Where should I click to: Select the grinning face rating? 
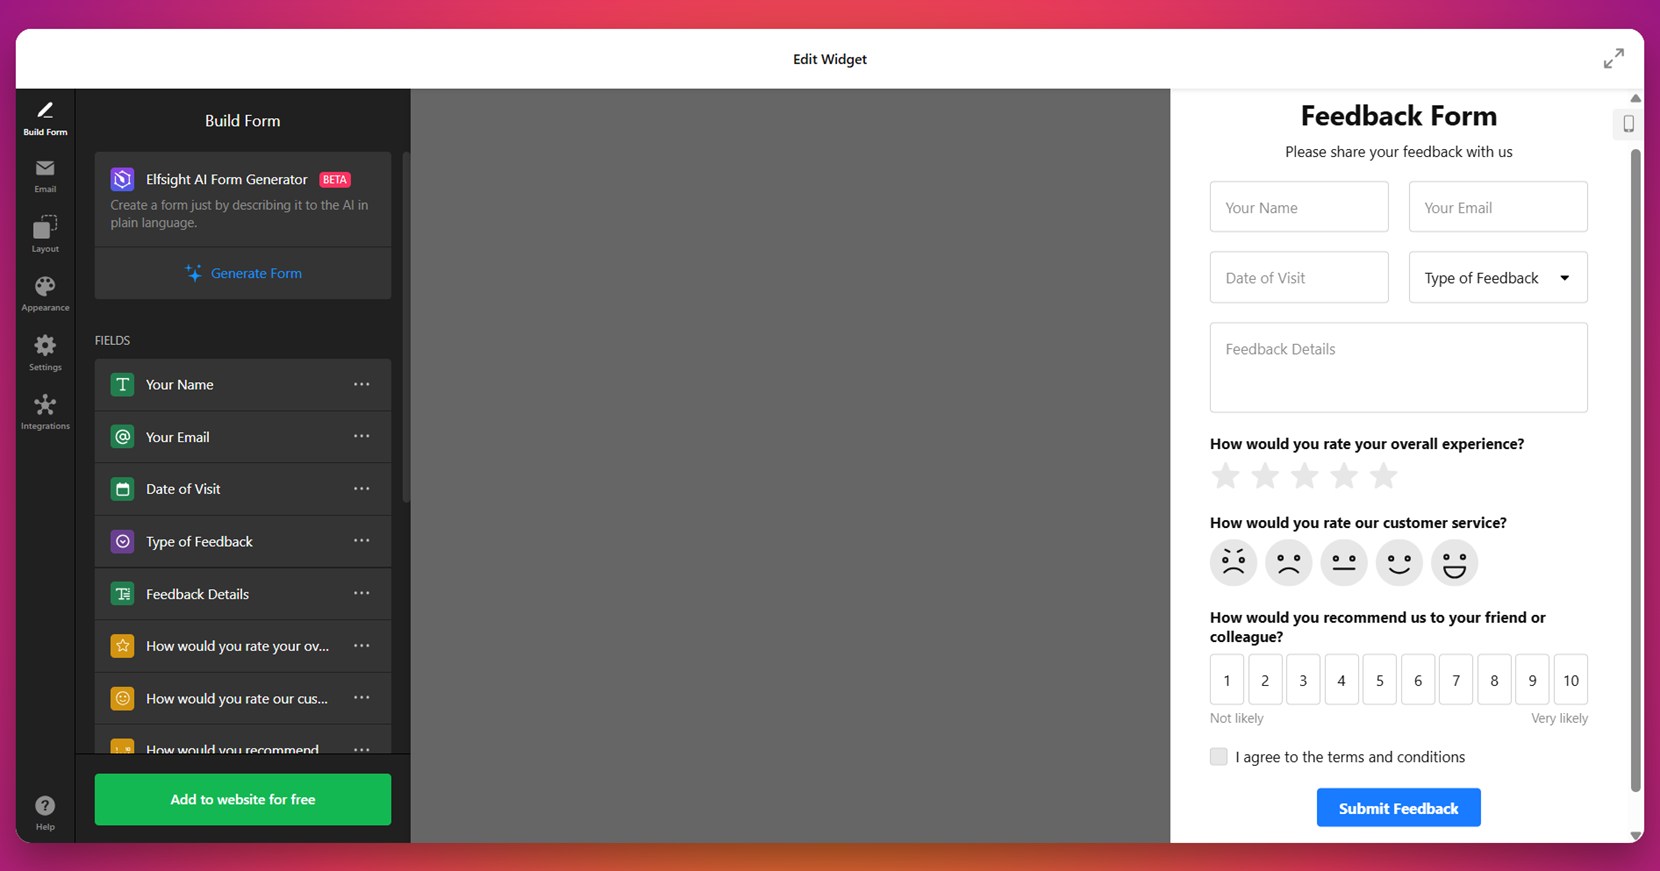click(1454, 562)
